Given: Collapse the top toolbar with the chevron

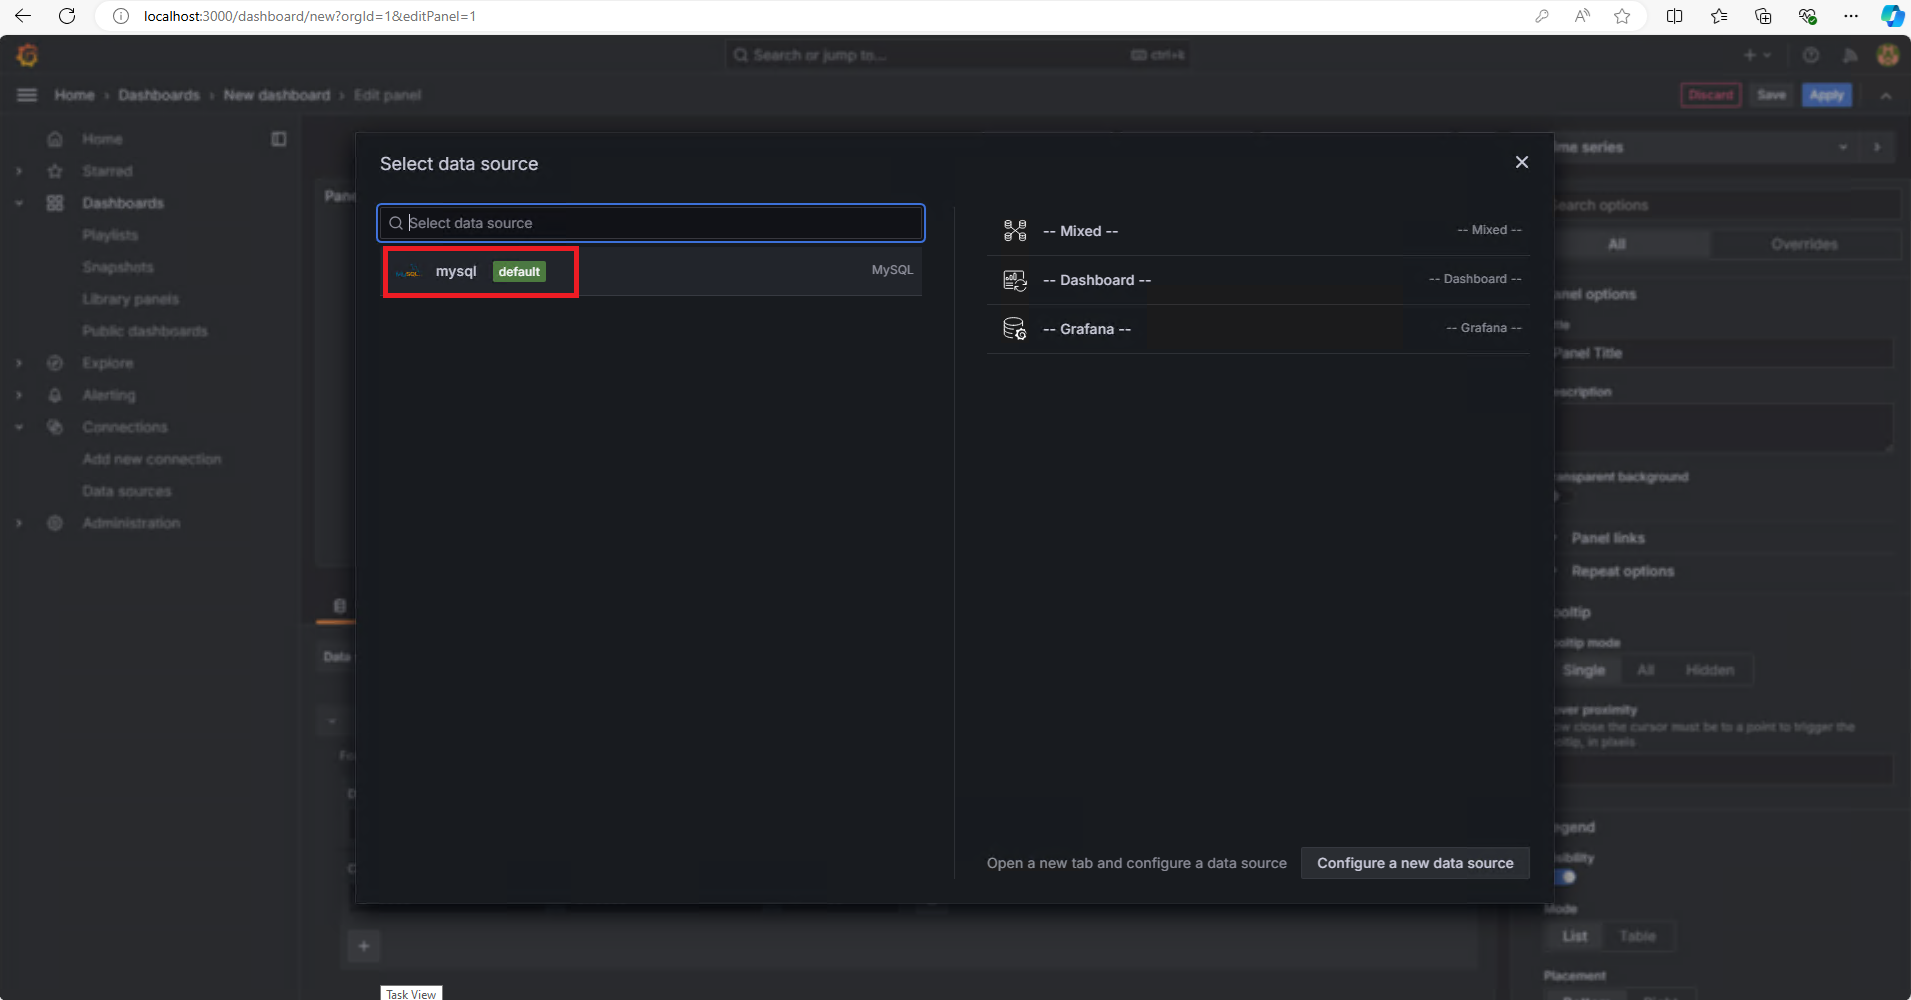Looking at the screenshot, I should [1886, 96].
